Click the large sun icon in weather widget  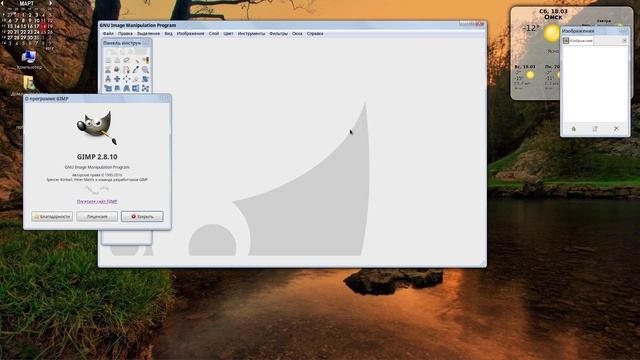tap(552, 33)
